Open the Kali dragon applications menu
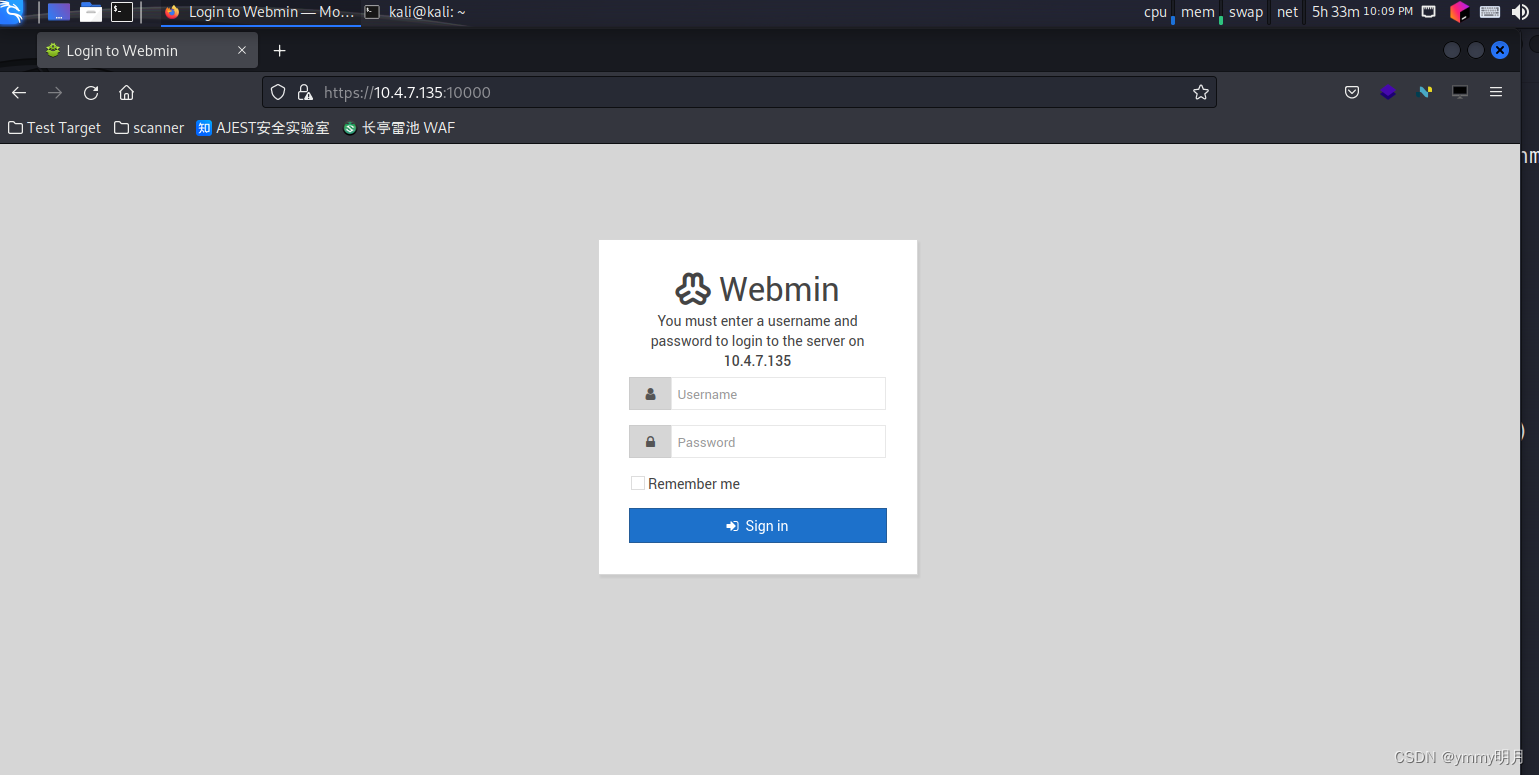The width and height of the screenshot is (1539, 775). [x=11, y=12]
